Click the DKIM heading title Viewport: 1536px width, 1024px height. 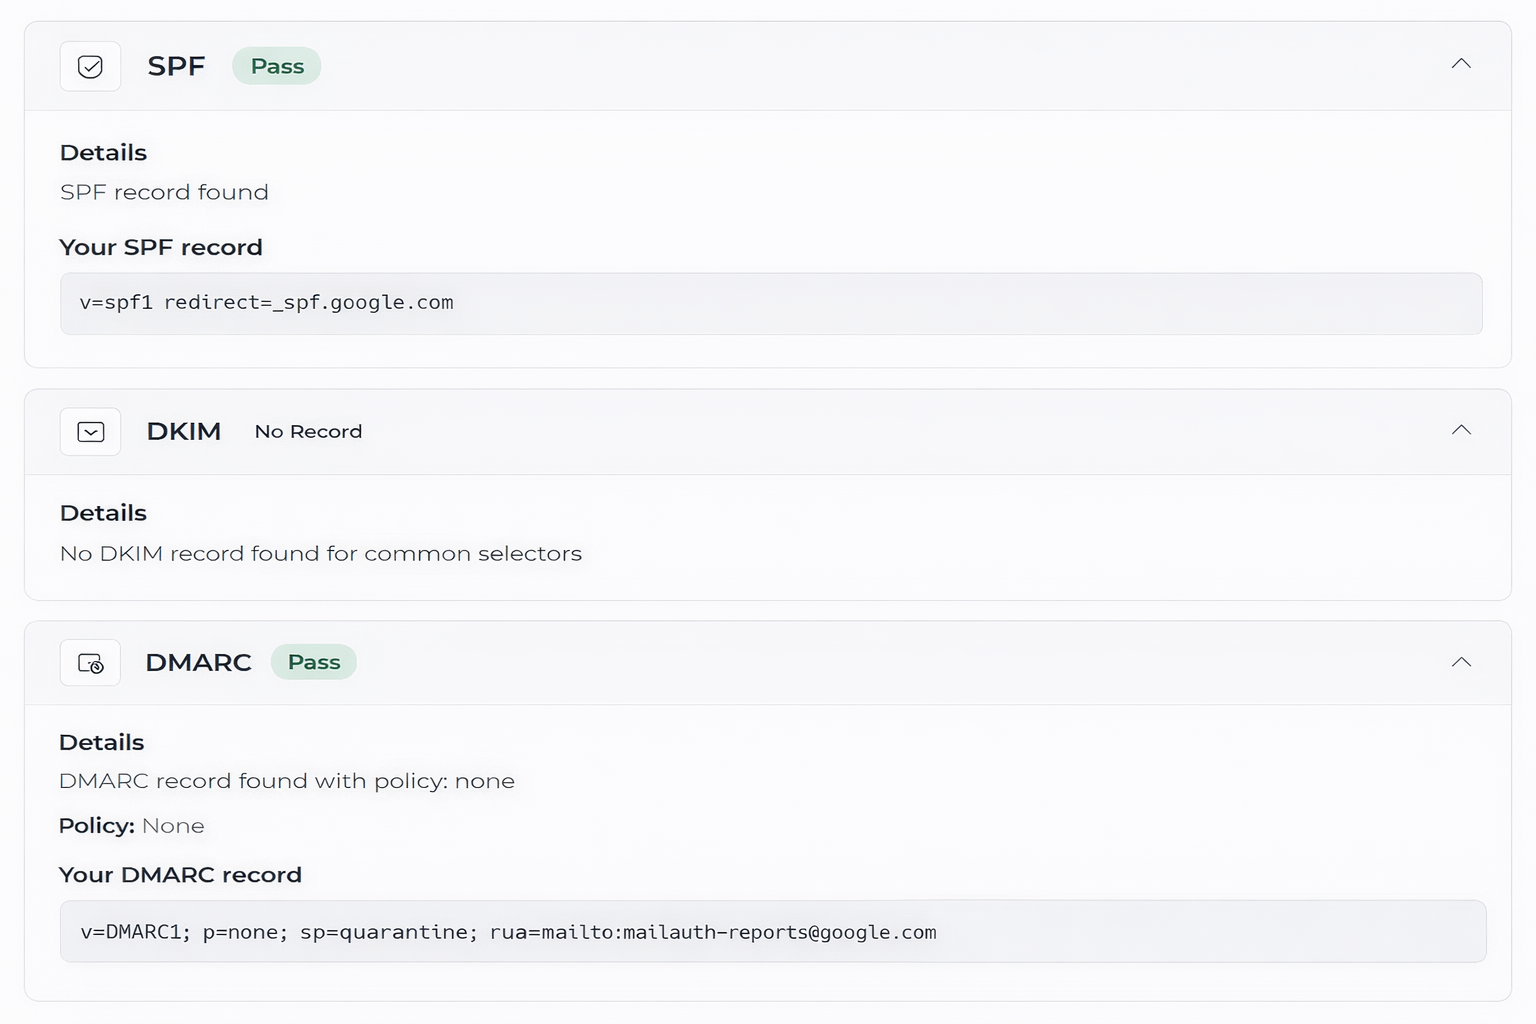pyautogui.click(x=184, y=431)
